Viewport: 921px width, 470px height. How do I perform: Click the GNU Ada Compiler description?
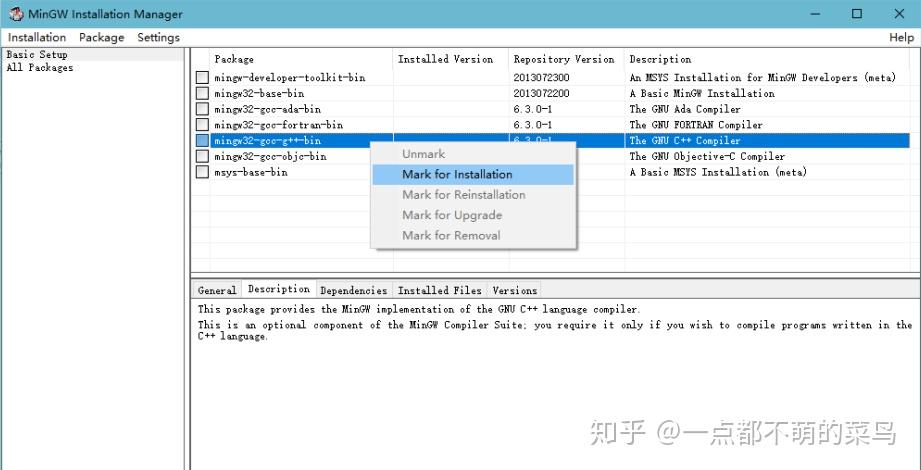[x=685, y=109]
